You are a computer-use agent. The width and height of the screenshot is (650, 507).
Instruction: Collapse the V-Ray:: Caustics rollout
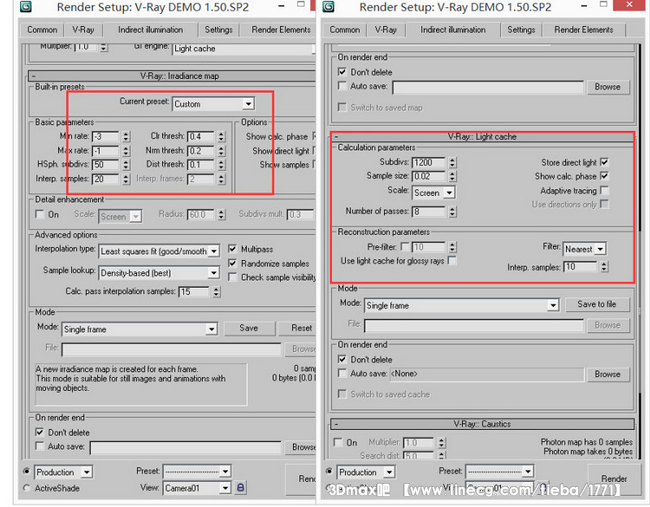tap(482, 424)
